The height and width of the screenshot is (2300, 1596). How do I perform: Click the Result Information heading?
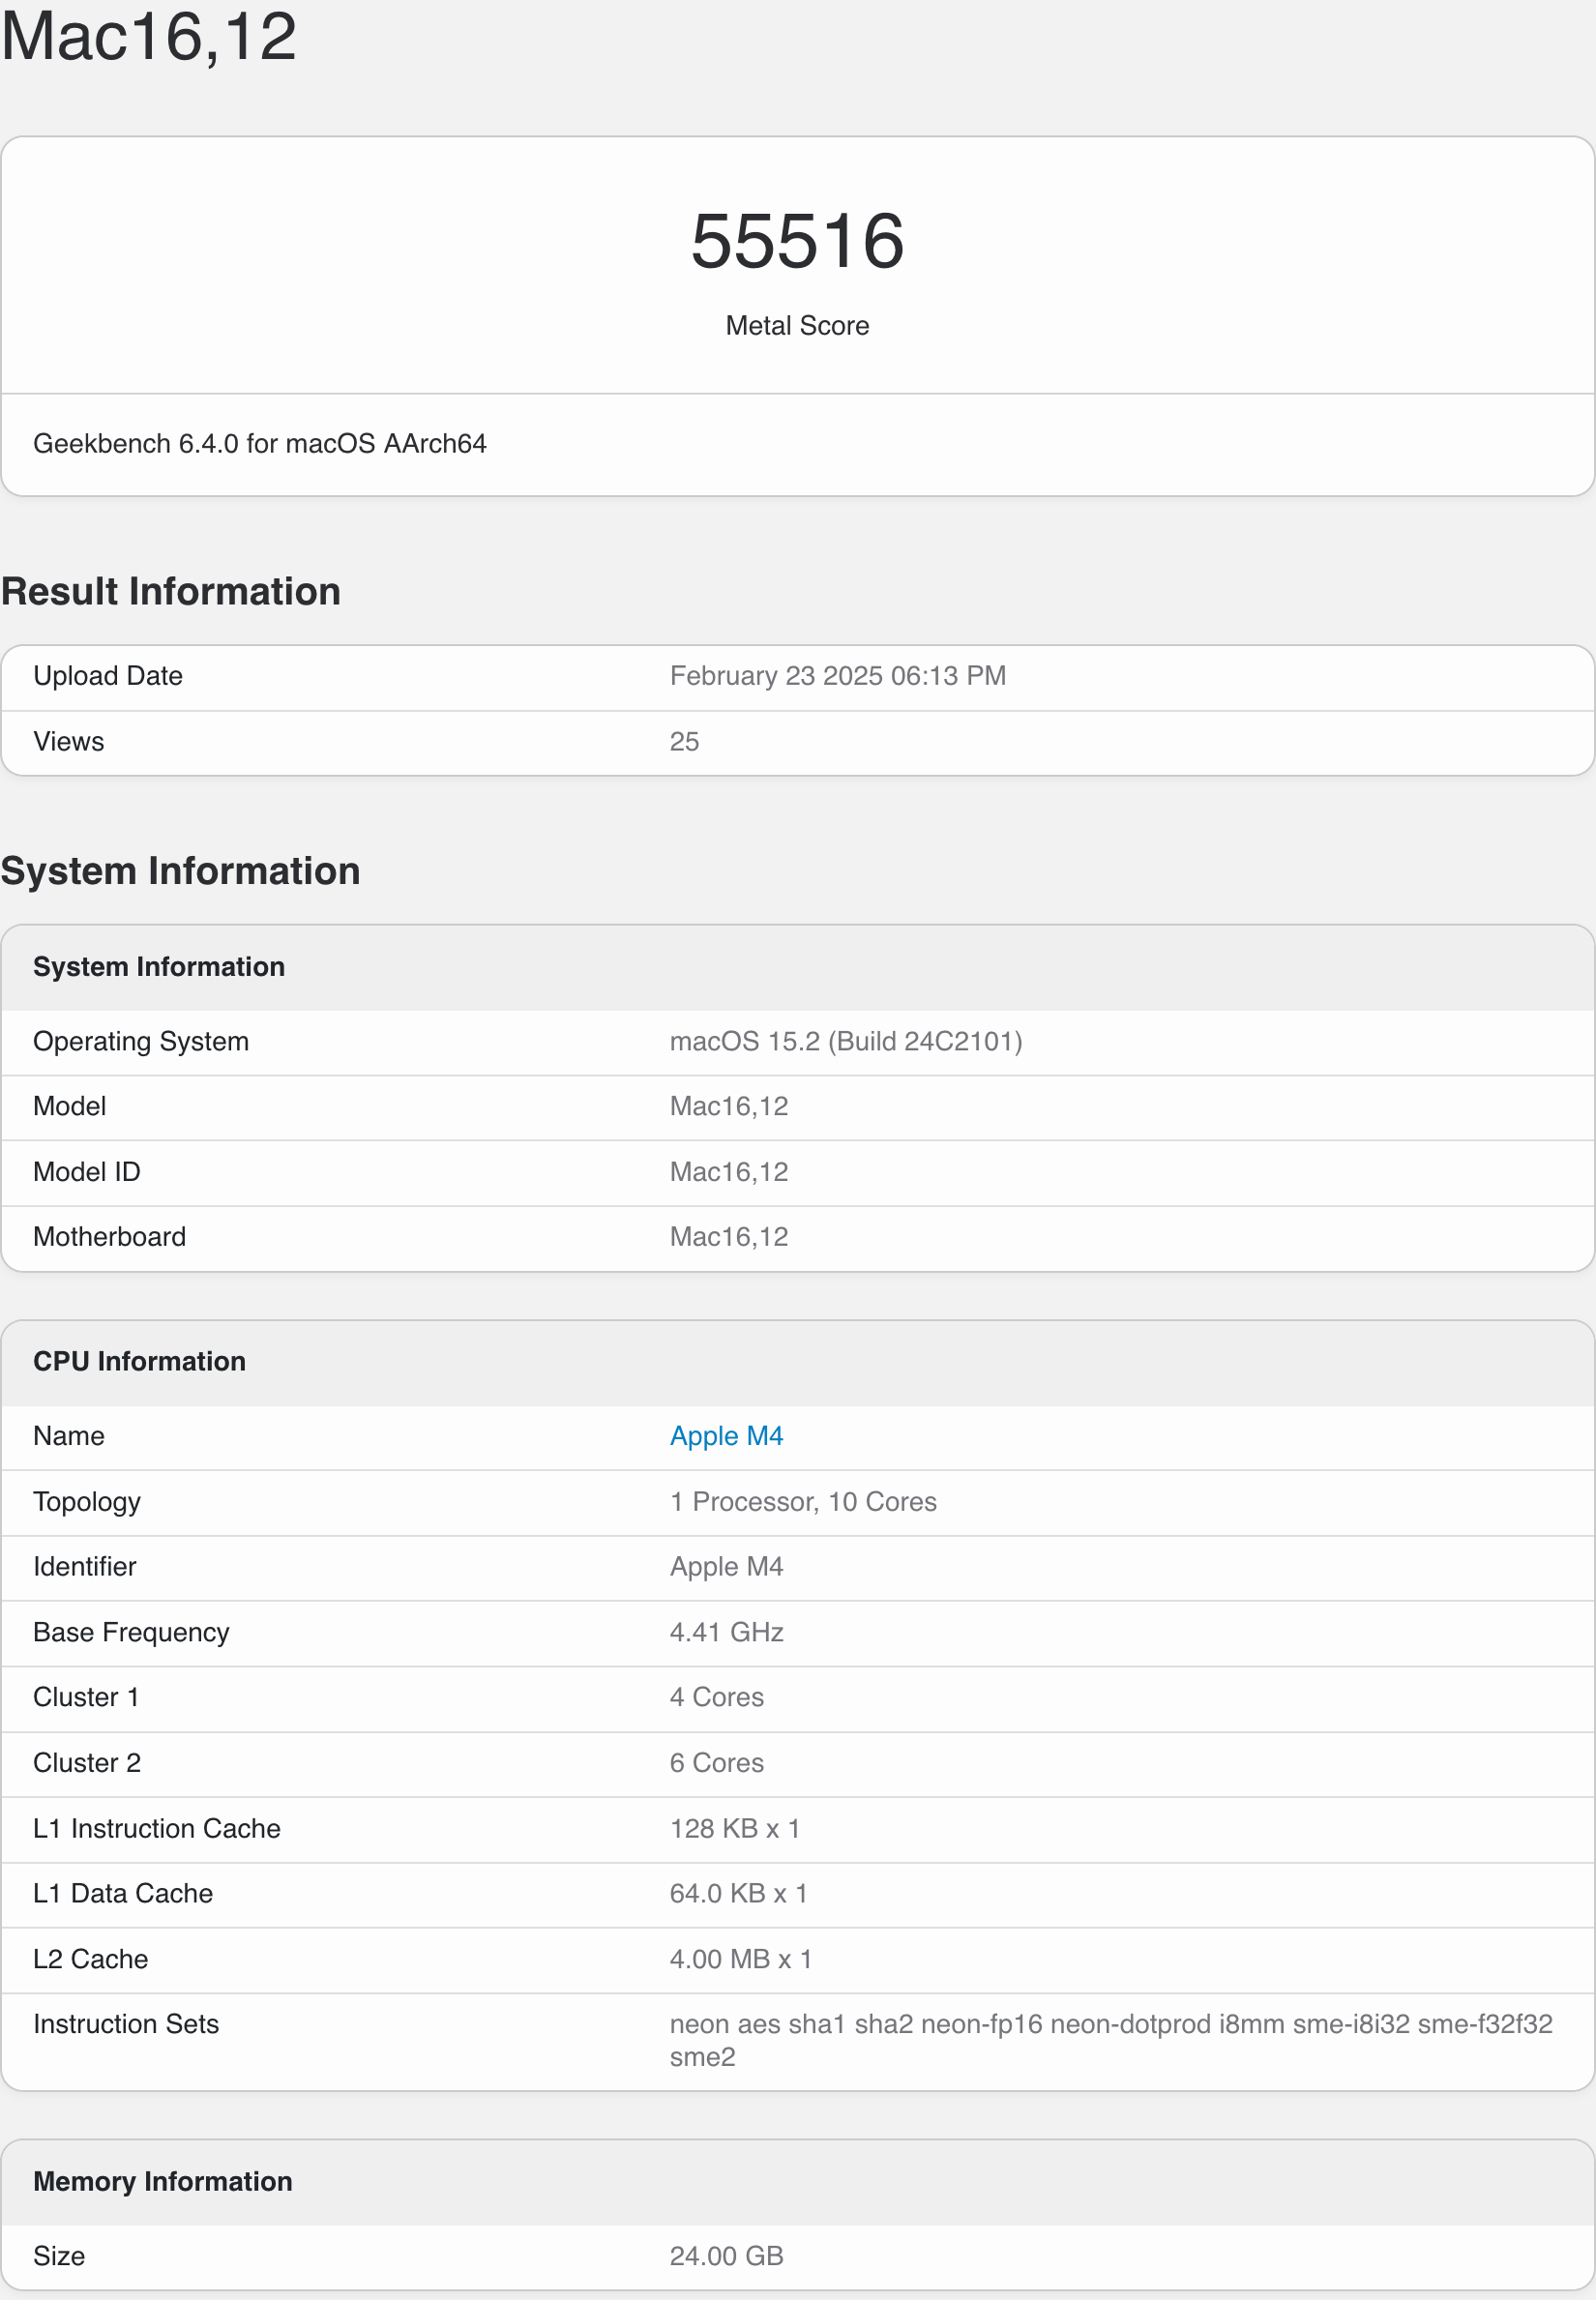(171, 591)
